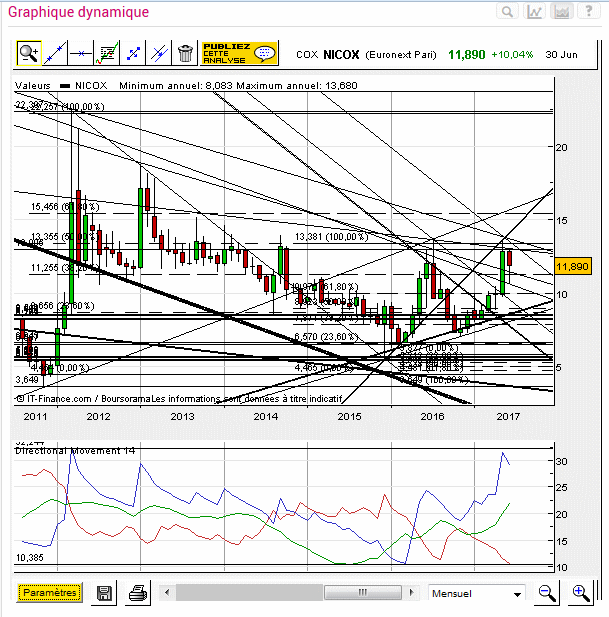
Task: Click the timeline scrollbar thumb
Action: pos(363,592)
